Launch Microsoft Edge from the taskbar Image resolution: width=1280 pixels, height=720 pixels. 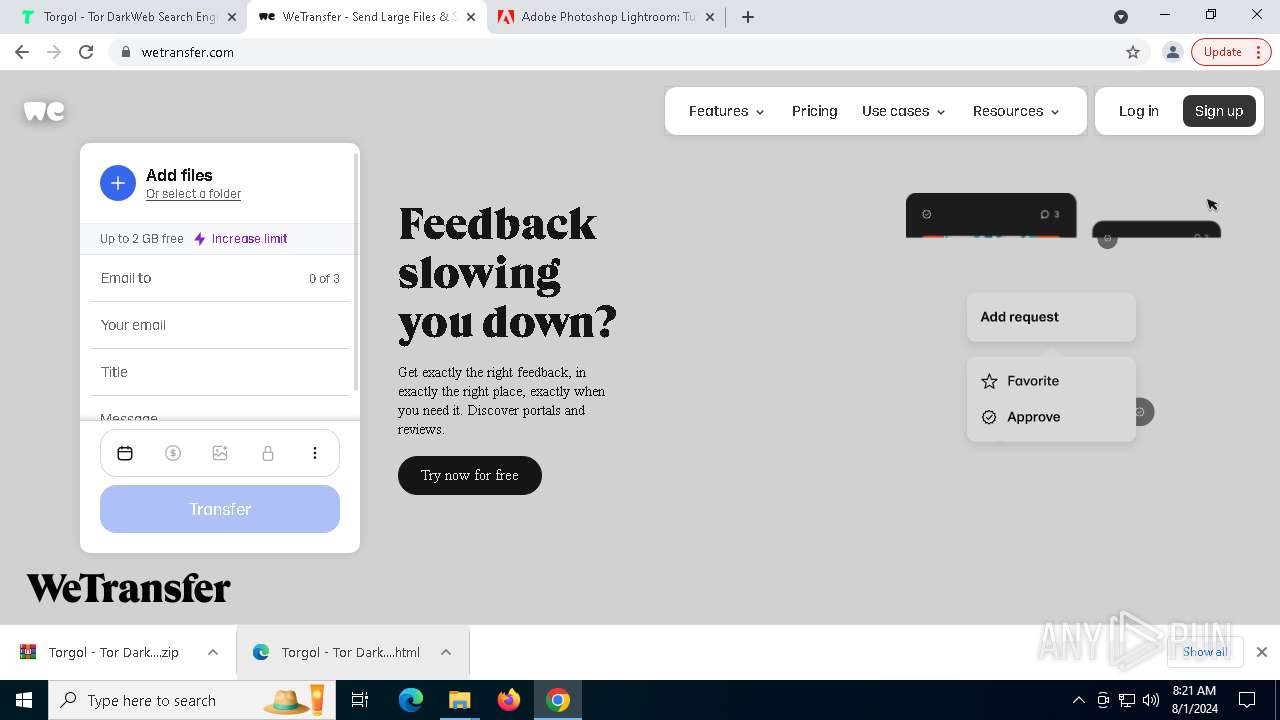[x=411, y=700]
